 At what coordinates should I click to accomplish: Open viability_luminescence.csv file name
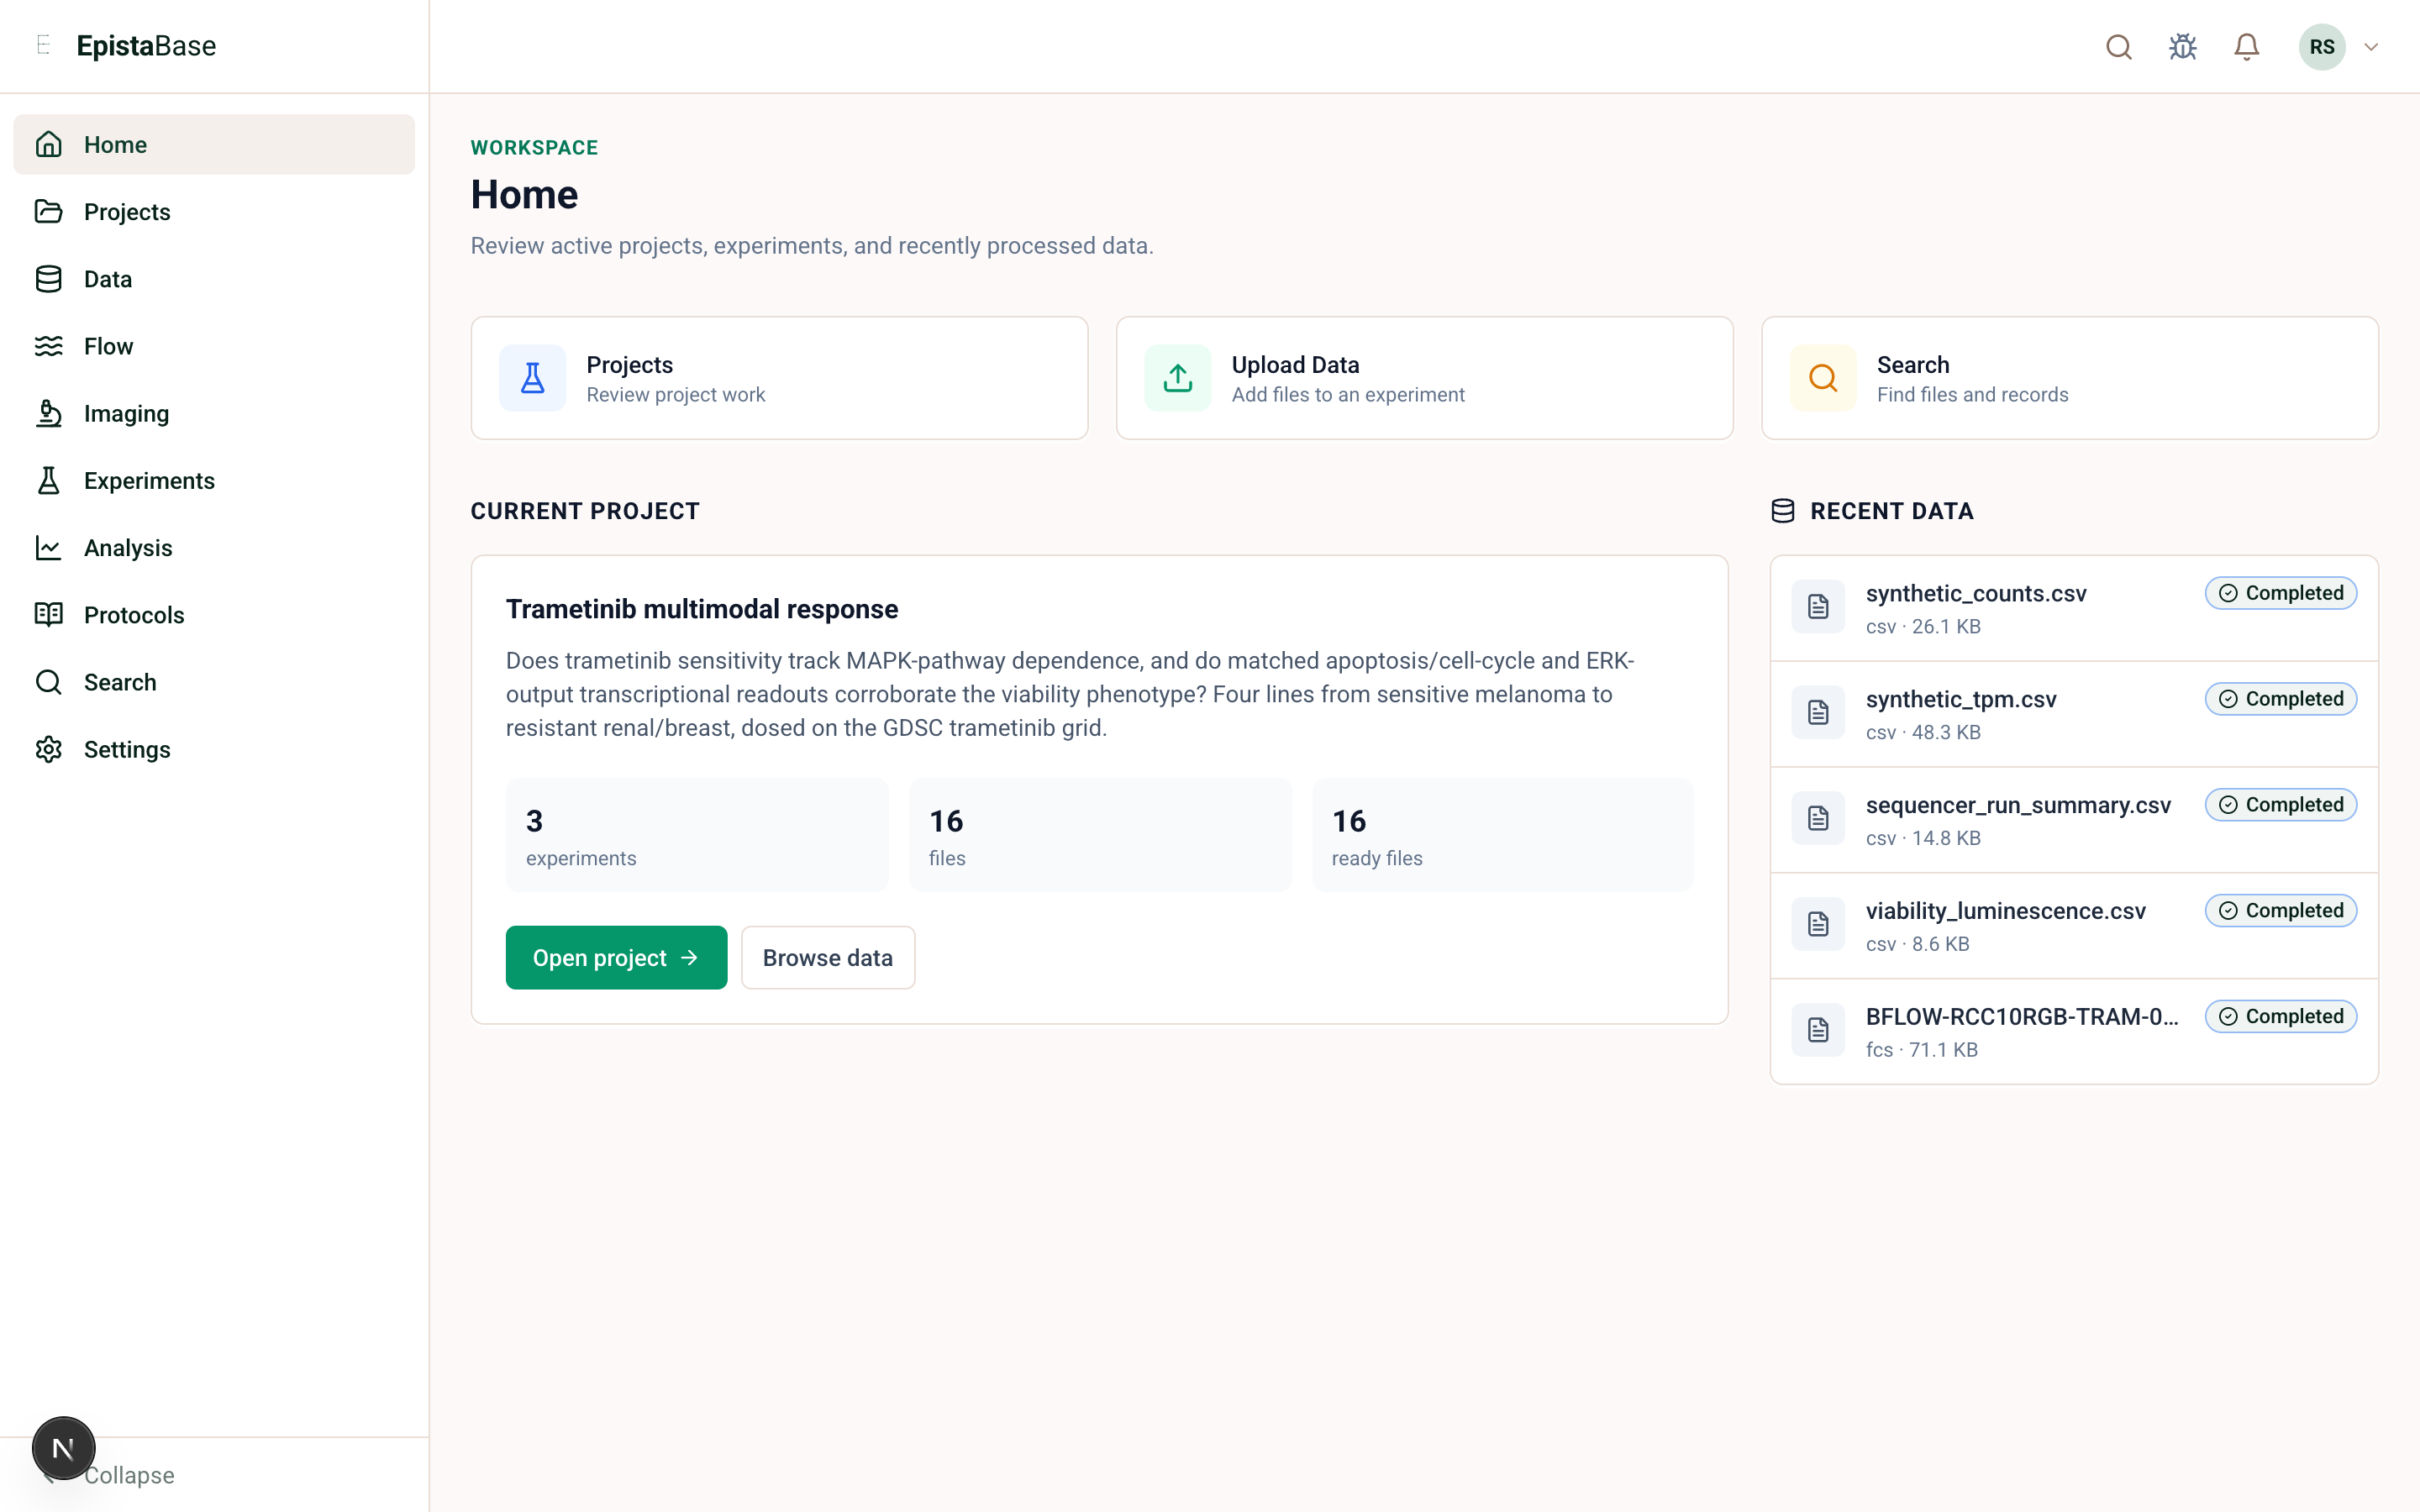coord(2006,911)
